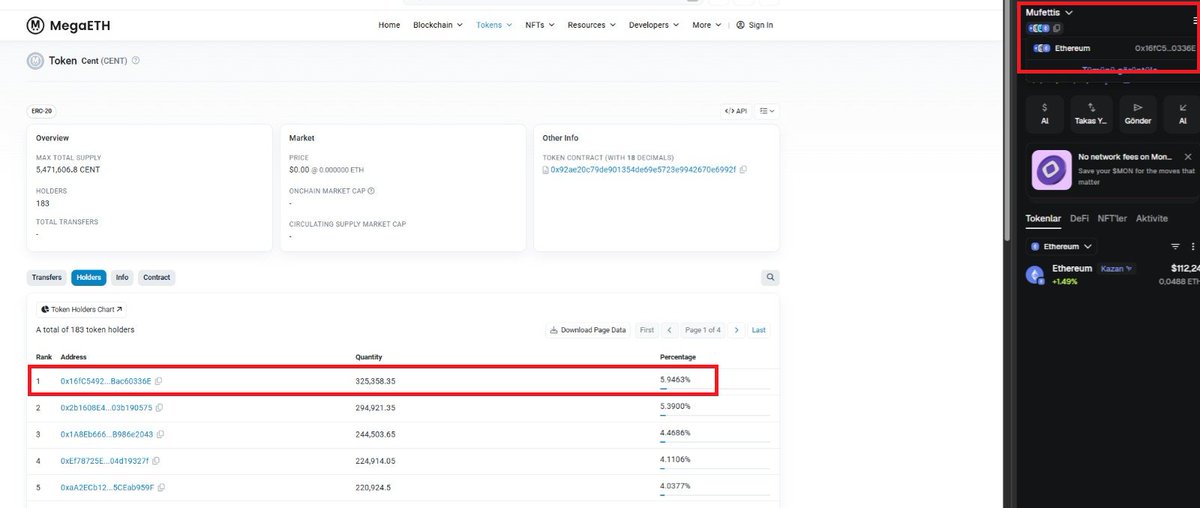
Task: Copy the token contract address
Action: (743, 170)
